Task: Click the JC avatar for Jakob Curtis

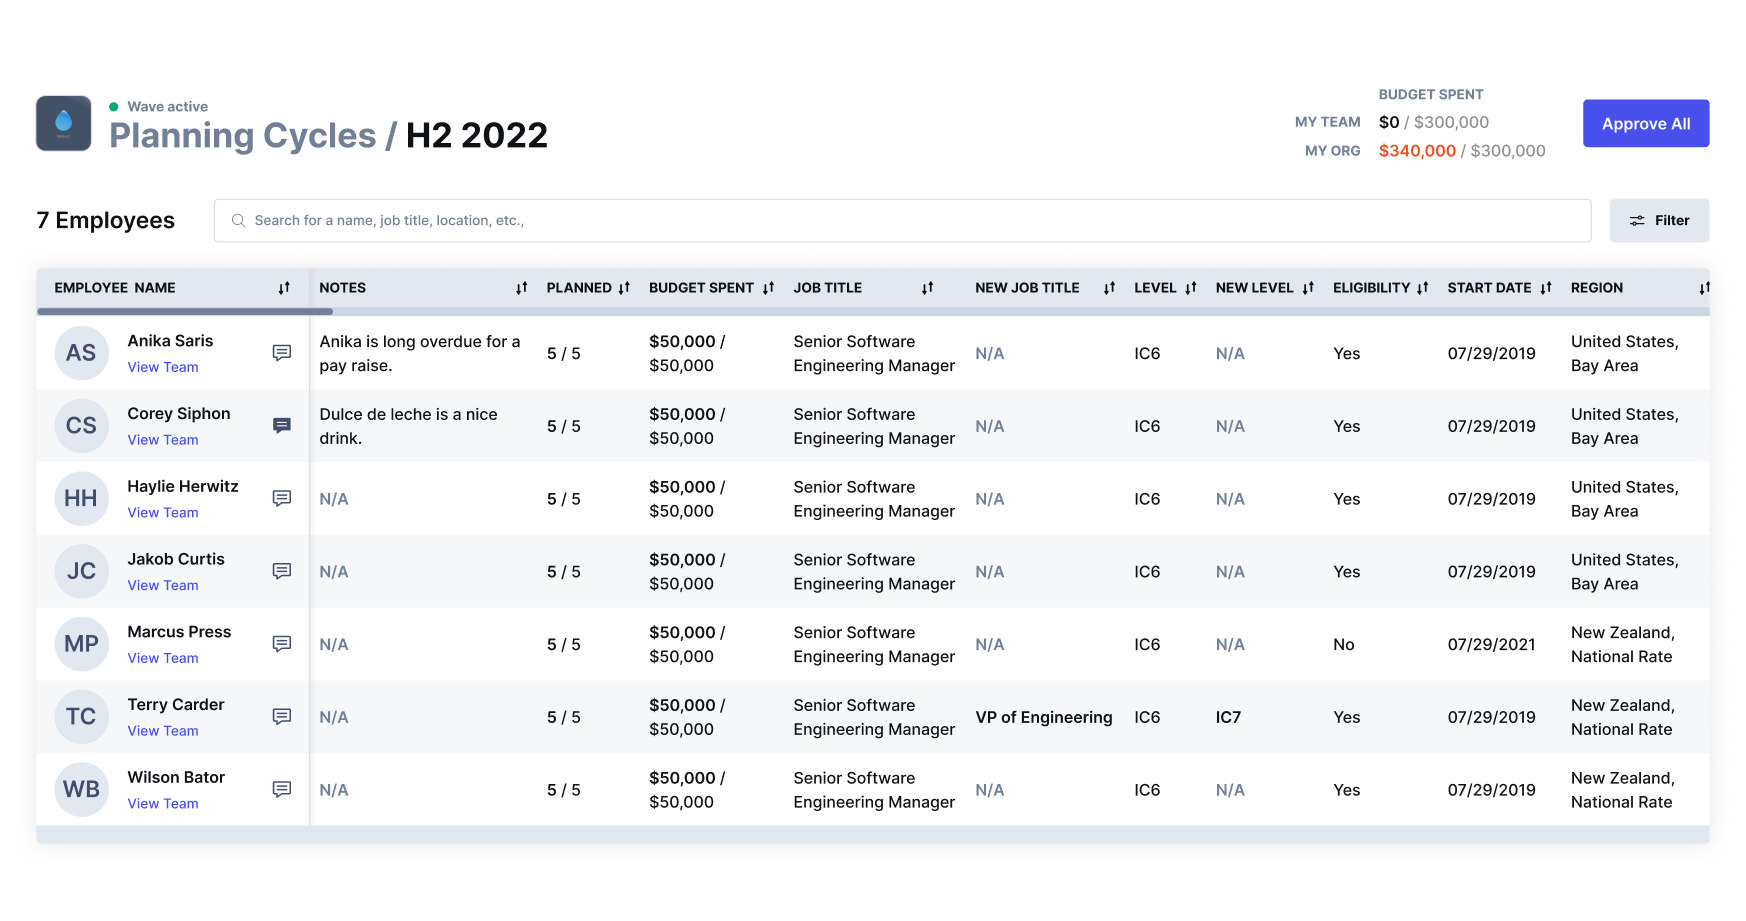Action: pyautogui.click(x=81, y=571)
